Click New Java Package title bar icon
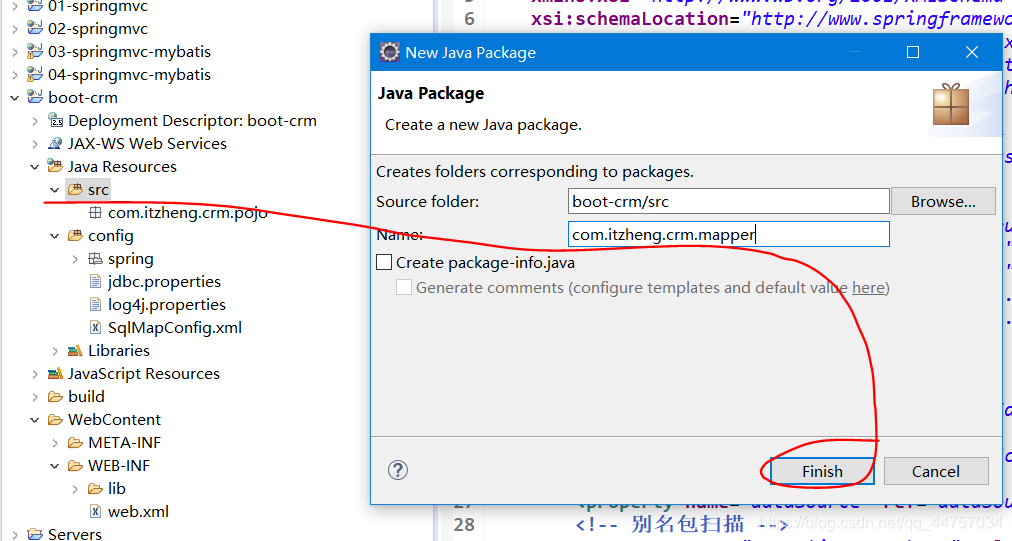The width and height of the screenshot is (1012, 541). coord(389,52)
